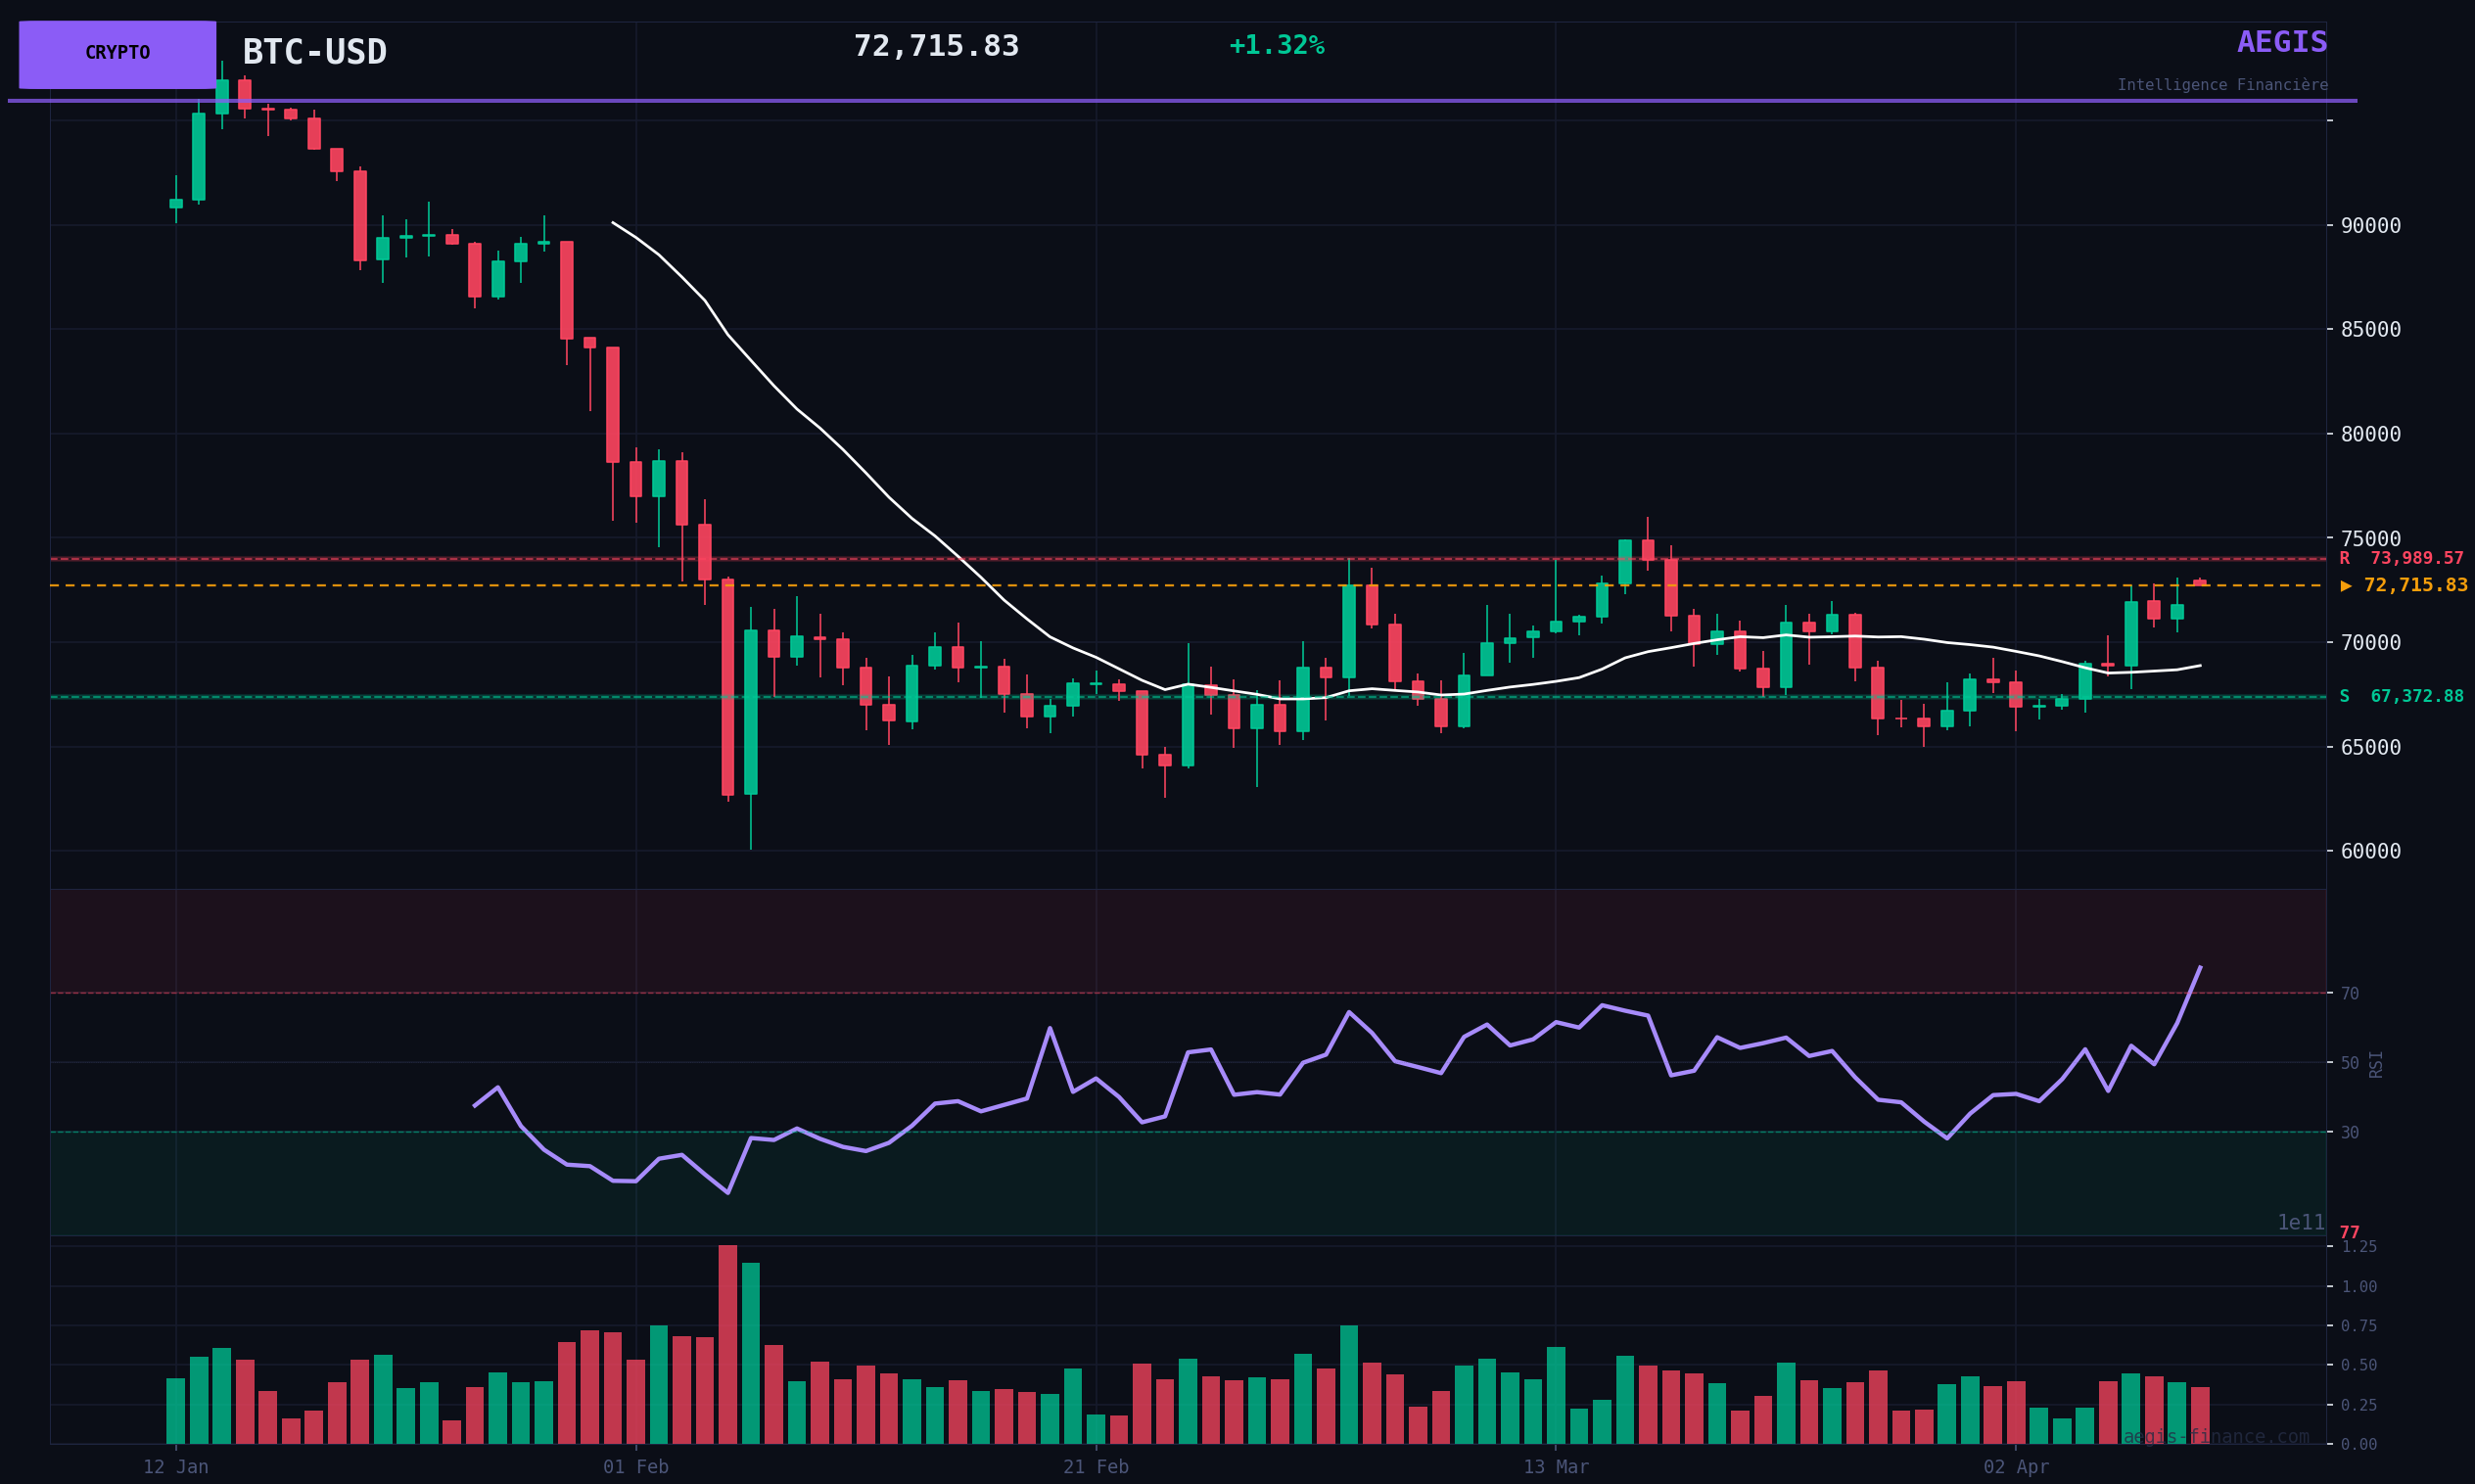Viewport: 2475px width, 1484px height.
Task: Click the 12 Jan date axis label
Action: pos(176,1467)
